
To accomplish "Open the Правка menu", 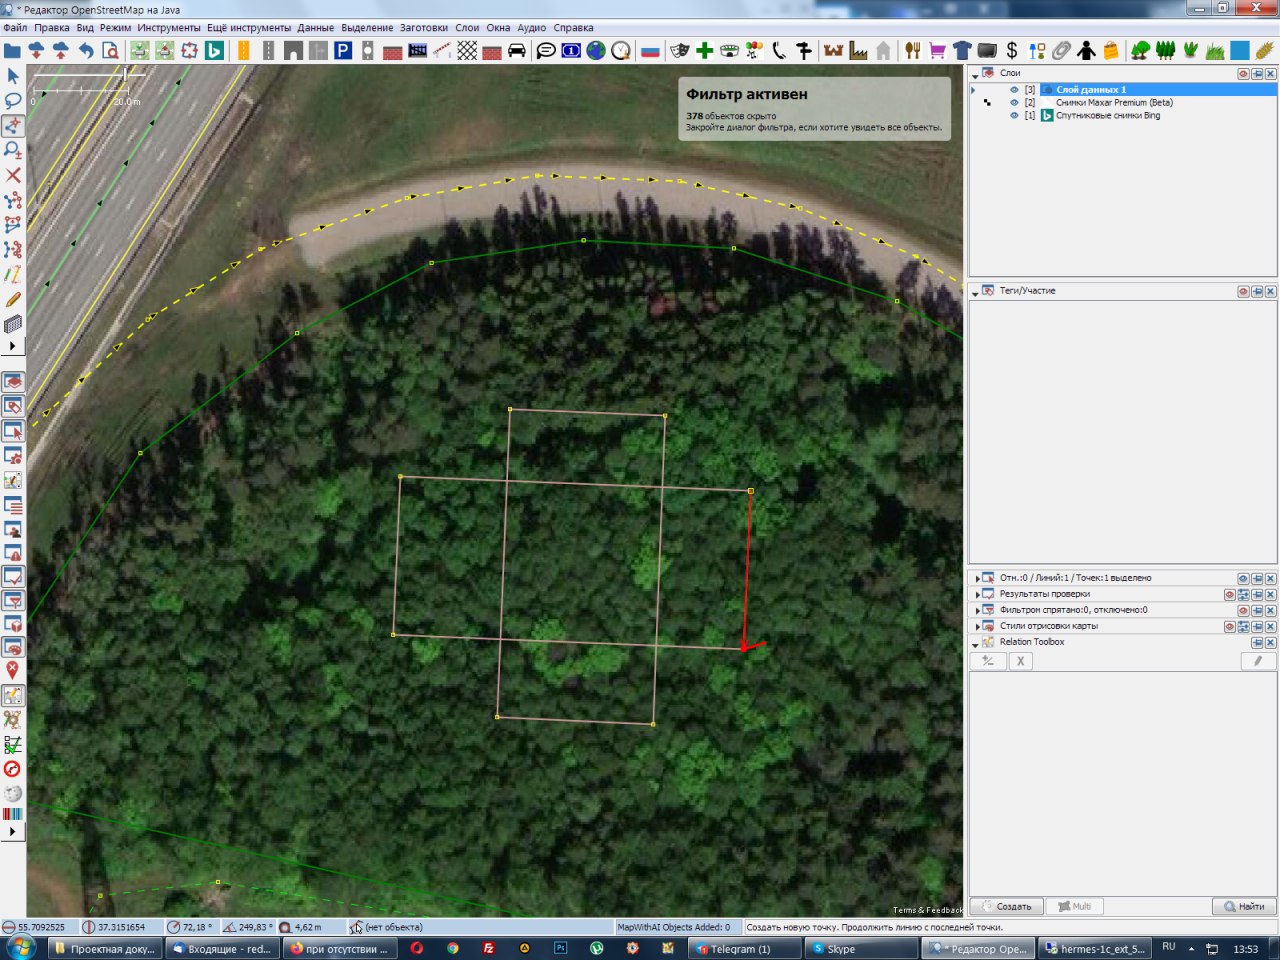I will pyautogui.click(x=52, y=28).
